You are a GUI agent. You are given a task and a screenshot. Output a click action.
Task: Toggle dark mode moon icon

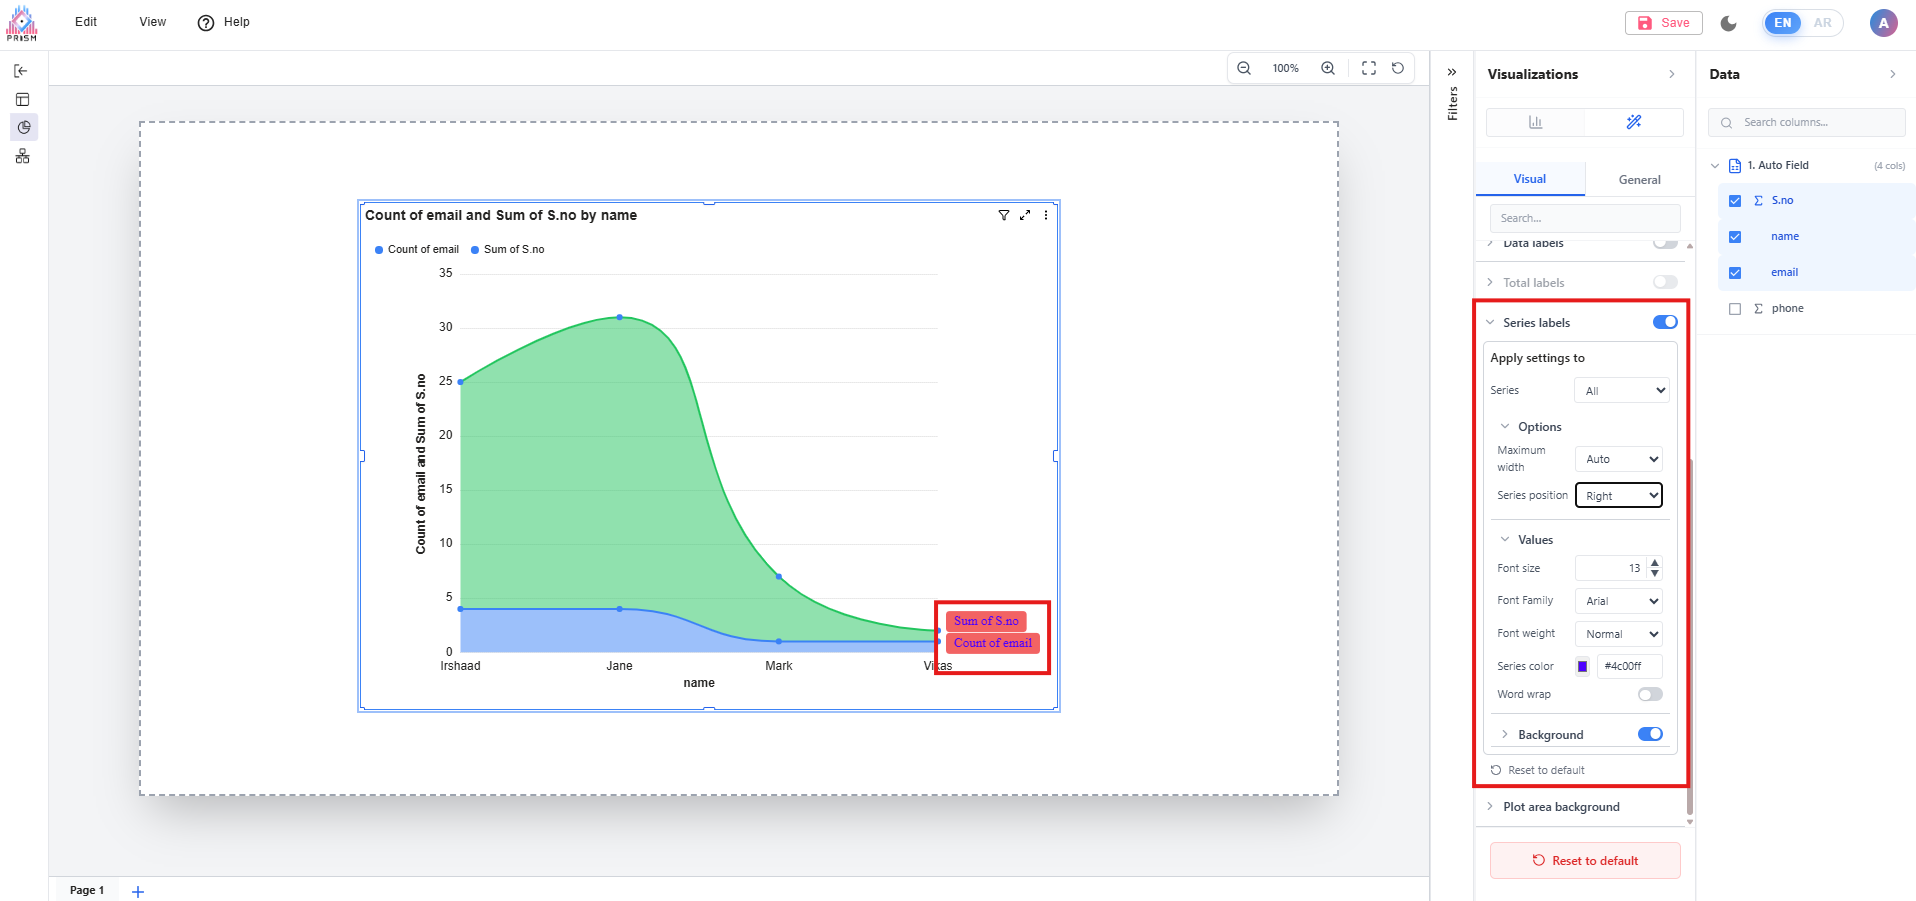[x=1729, y=23]
